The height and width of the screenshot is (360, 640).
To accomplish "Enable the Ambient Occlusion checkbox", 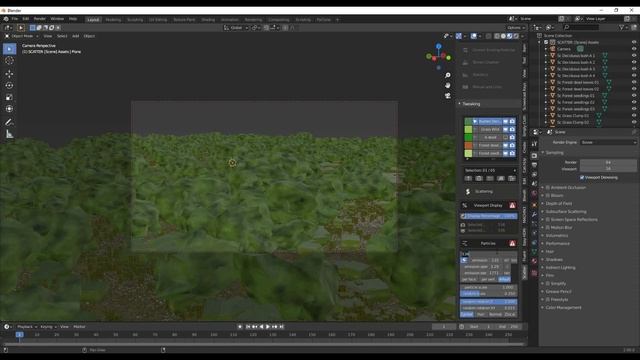I will [548, 188].
